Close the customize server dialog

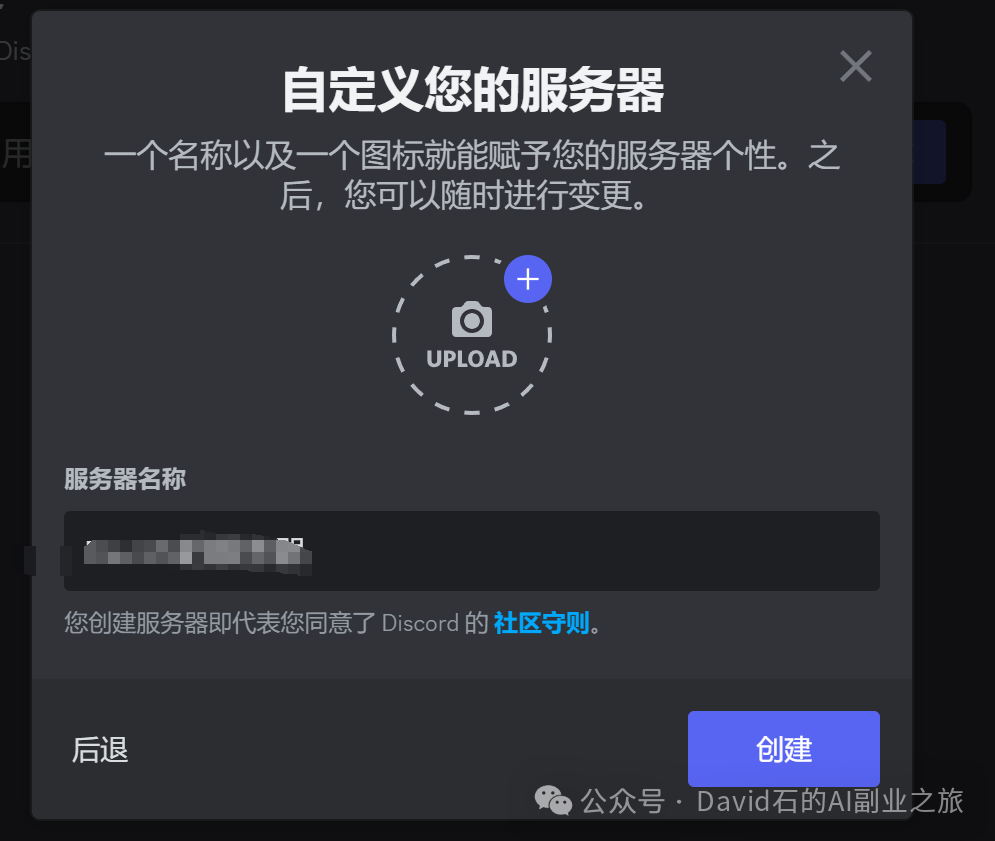[x=855, y=66]
